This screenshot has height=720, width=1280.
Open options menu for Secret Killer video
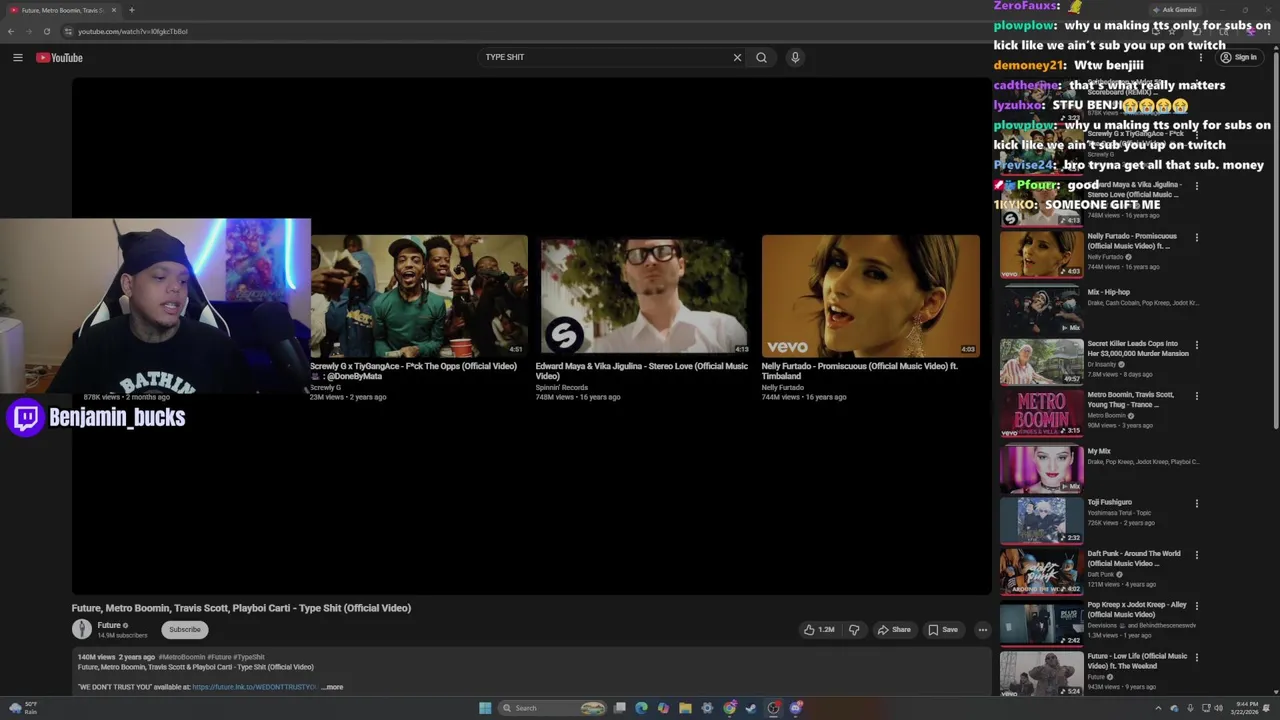tap(1196, 345)
